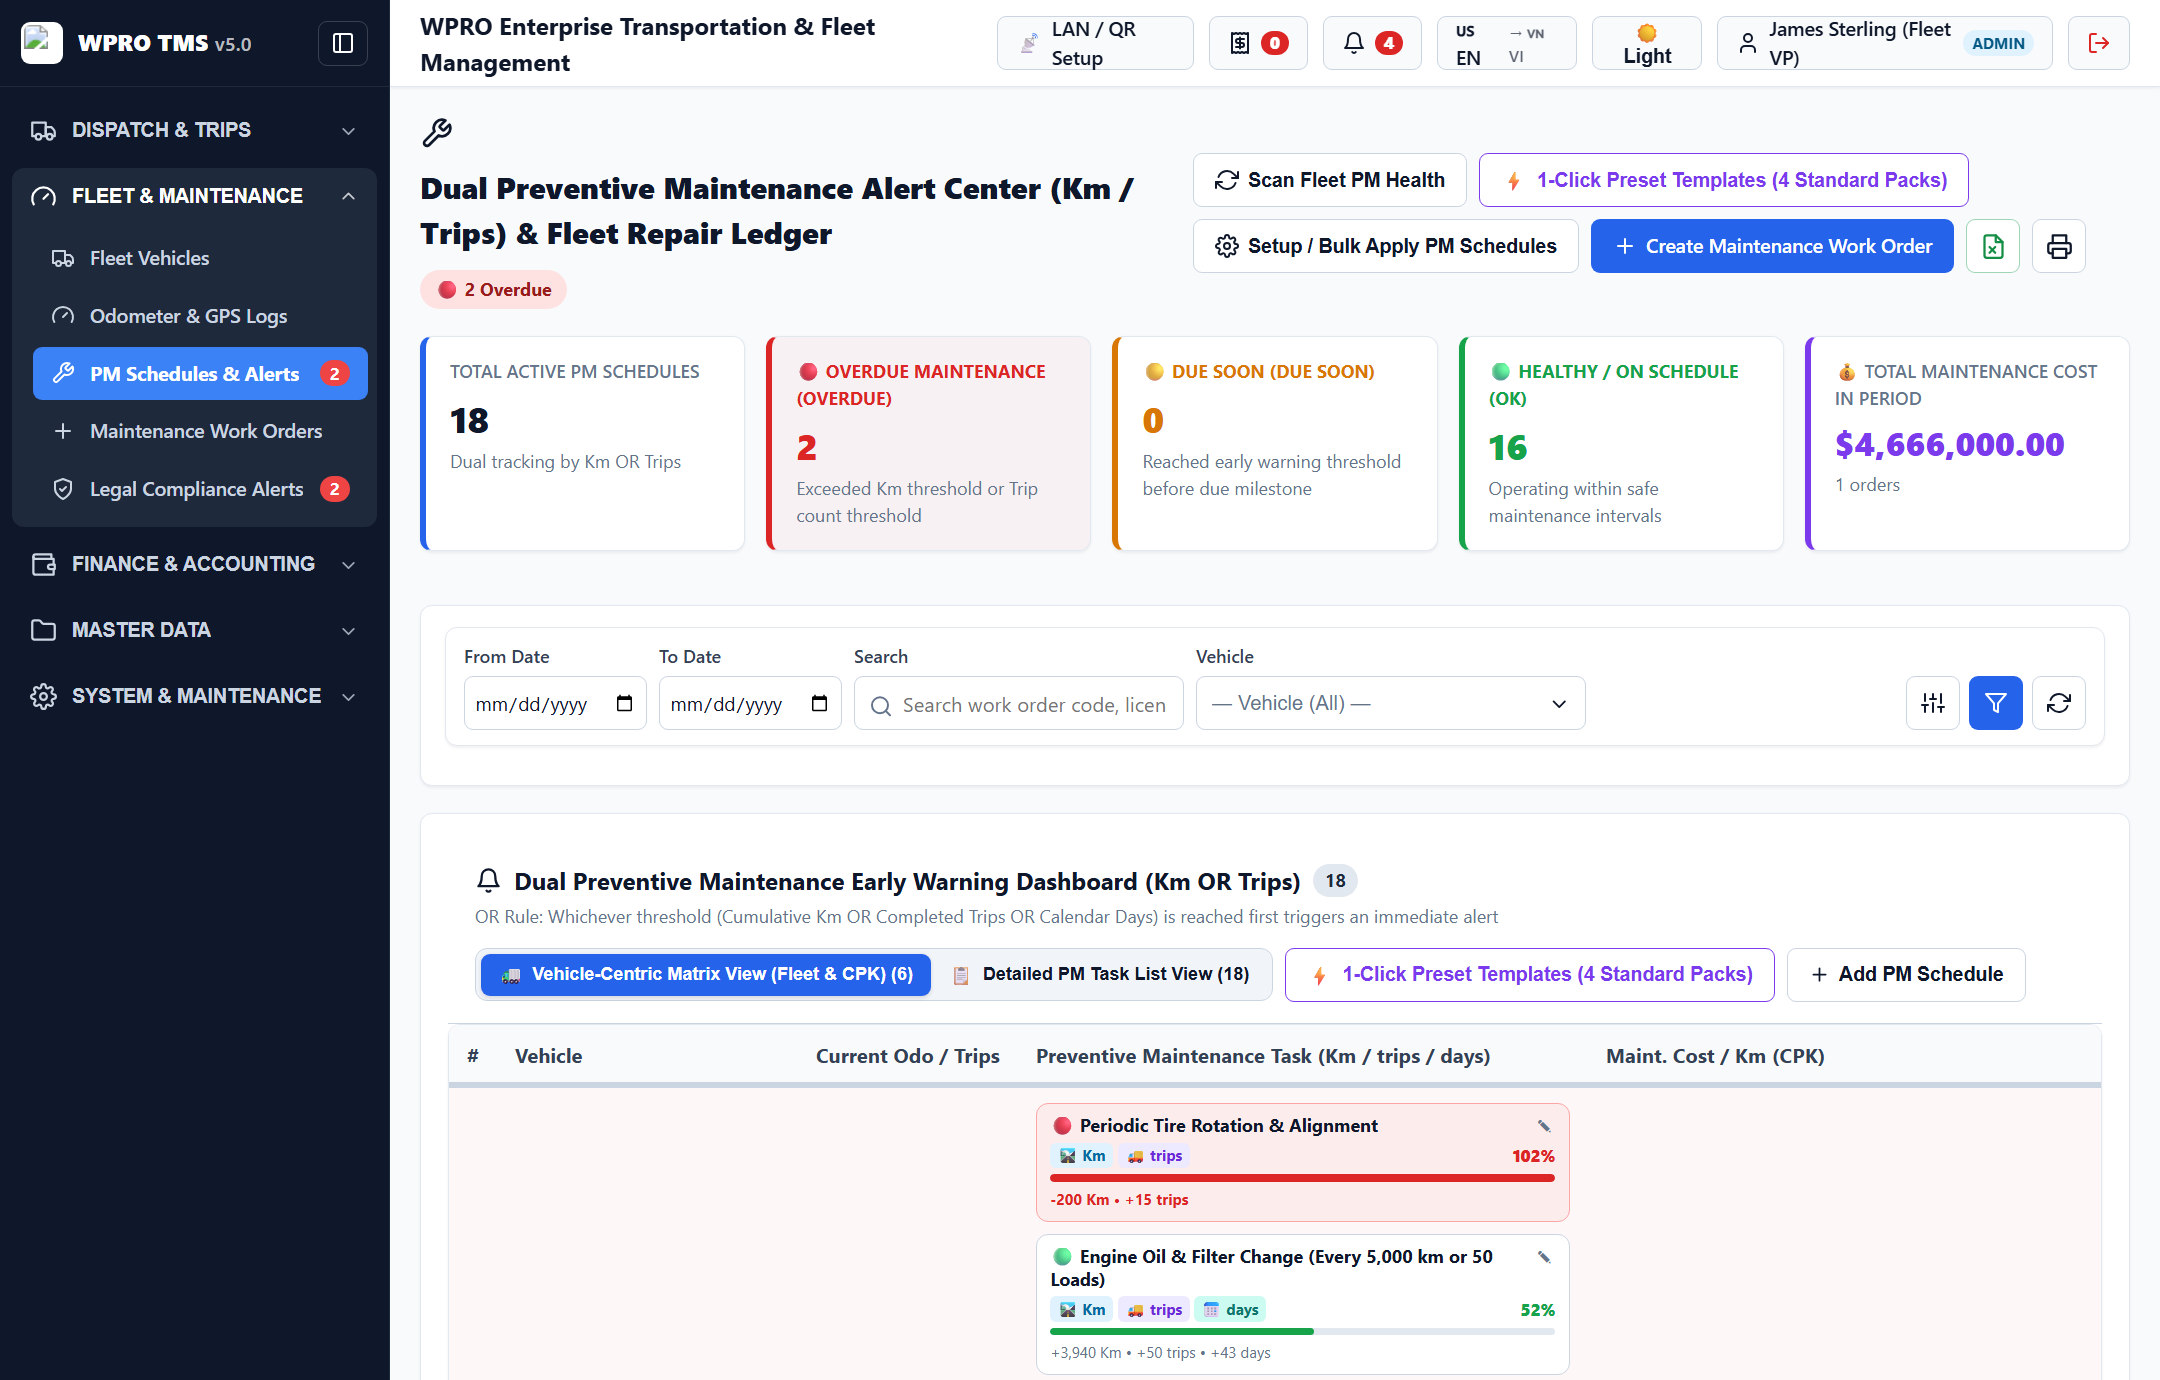Screen dimensions: 2160x1380
Task: Open advanced filter sliders icon
Action: point(1932,703)
